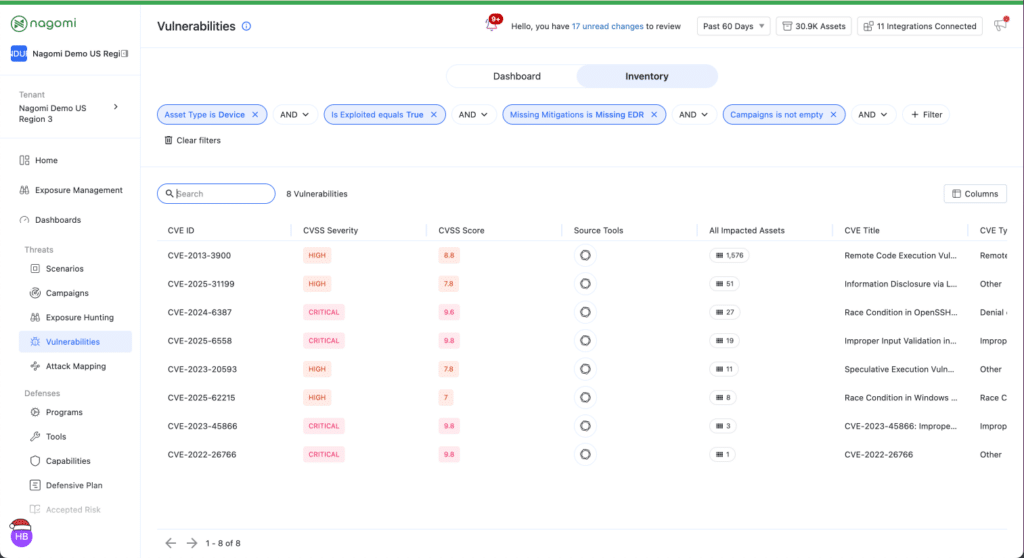Open the Past 60 Days dropdown
Viewport: 1024px width, 558px height.
coord(733,26)
